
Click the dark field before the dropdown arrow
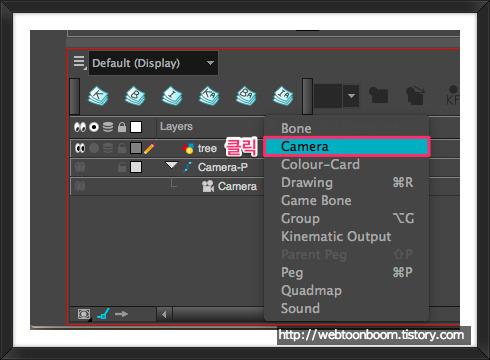(328, 96)
